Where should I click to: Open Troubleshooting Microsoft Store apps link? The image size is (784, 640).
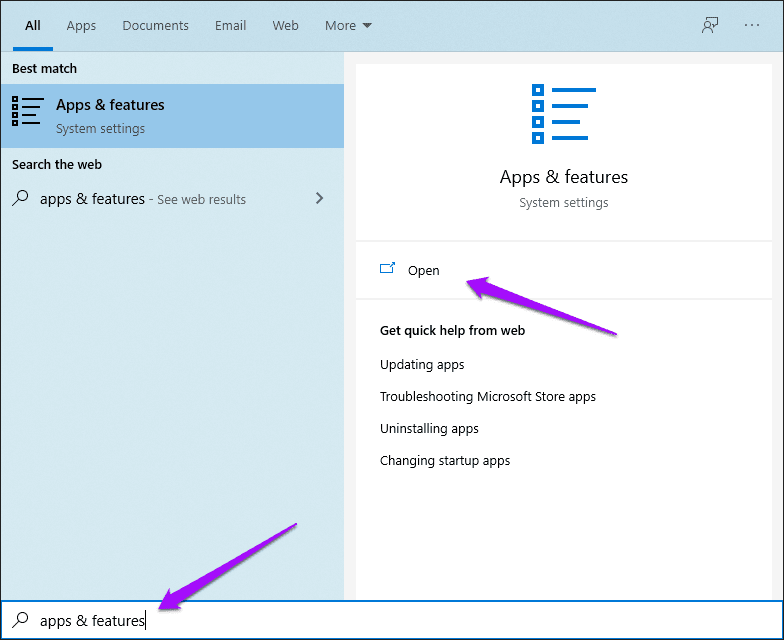[x=488, y=396]
